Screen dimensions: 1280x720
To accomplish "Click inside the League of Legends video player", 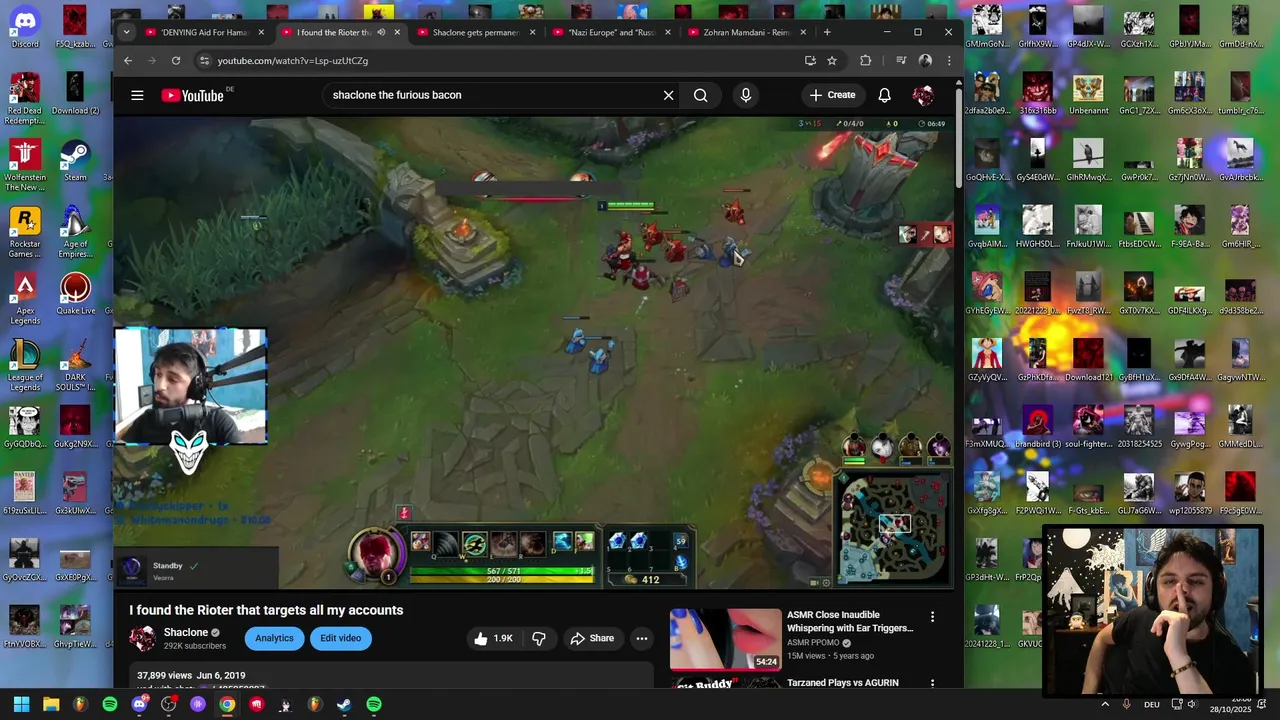I will 535,353.
